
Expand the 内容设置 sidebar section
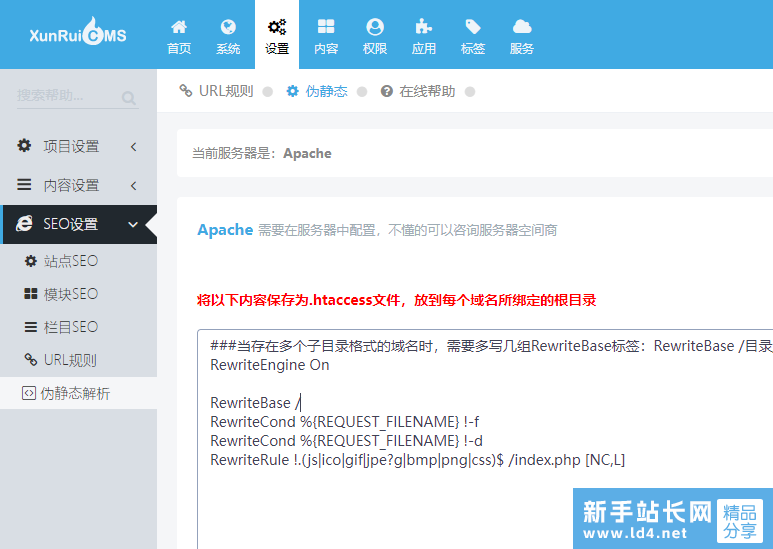click(x=78, y=186)
